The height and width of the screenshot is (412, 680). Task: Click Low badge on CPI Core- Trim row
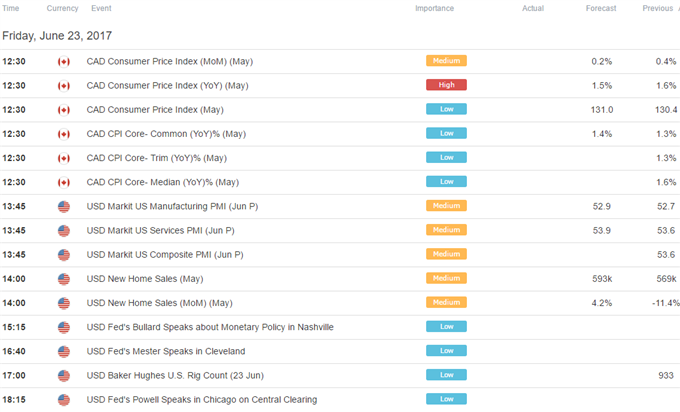[x=446, y=157]
